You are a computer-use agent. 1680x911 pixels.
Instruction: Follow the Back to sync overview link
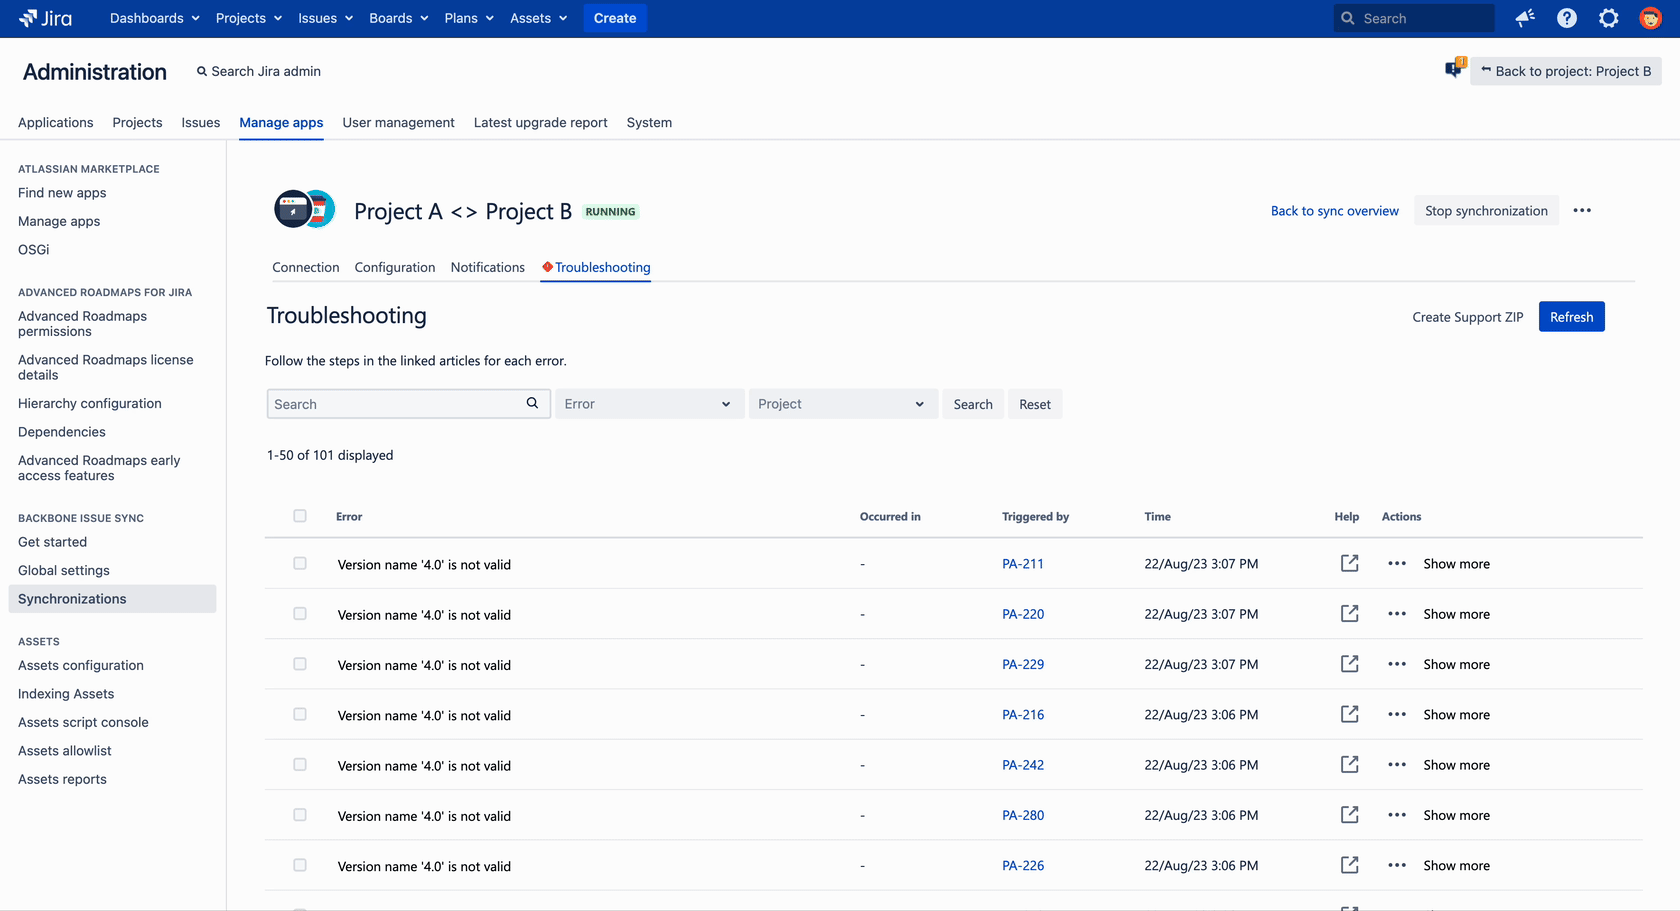pyautogui.click(x=1334, y=211)
